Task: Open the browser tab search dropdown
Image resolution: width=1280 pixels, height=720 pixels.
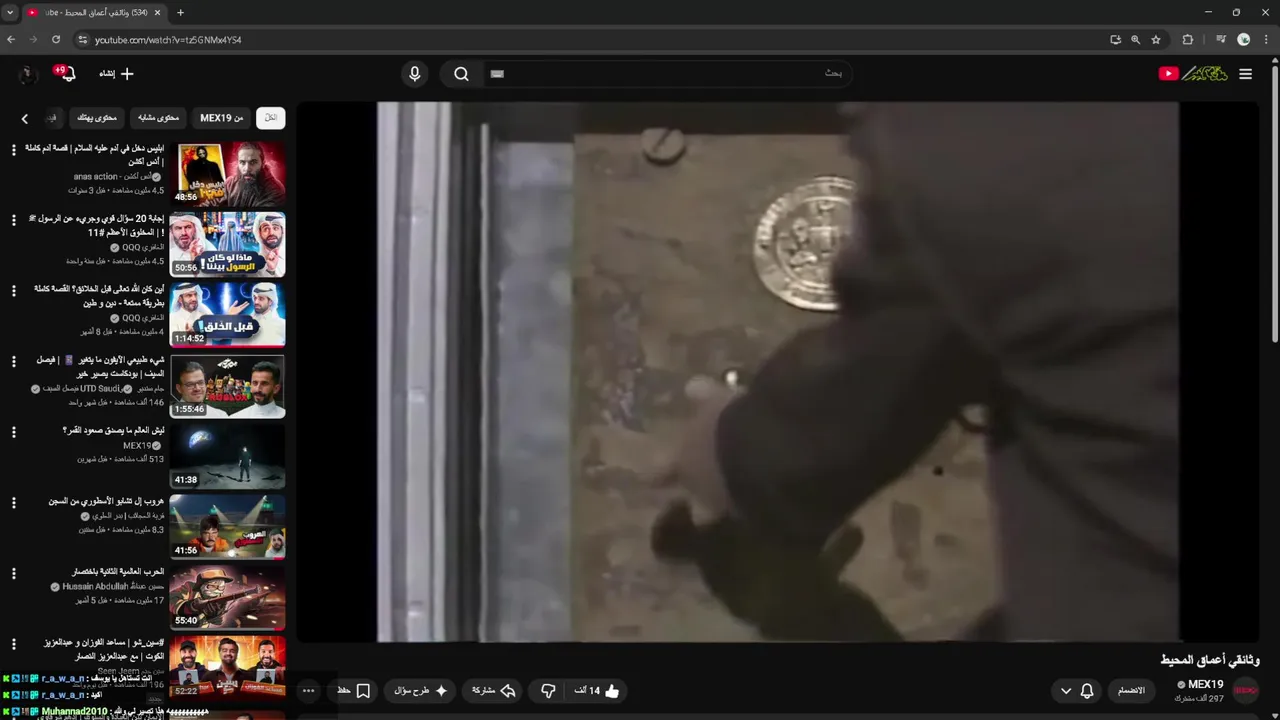Action: coord(10,13)
